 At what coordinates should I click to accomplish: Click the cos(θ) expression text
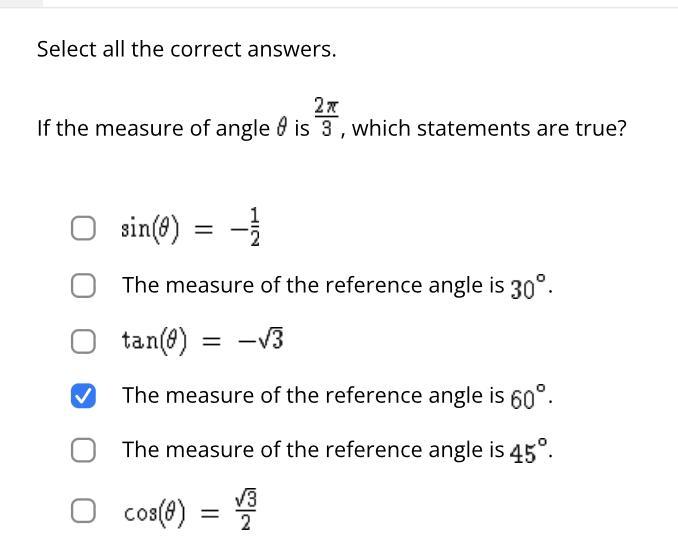tap(152, 513)
